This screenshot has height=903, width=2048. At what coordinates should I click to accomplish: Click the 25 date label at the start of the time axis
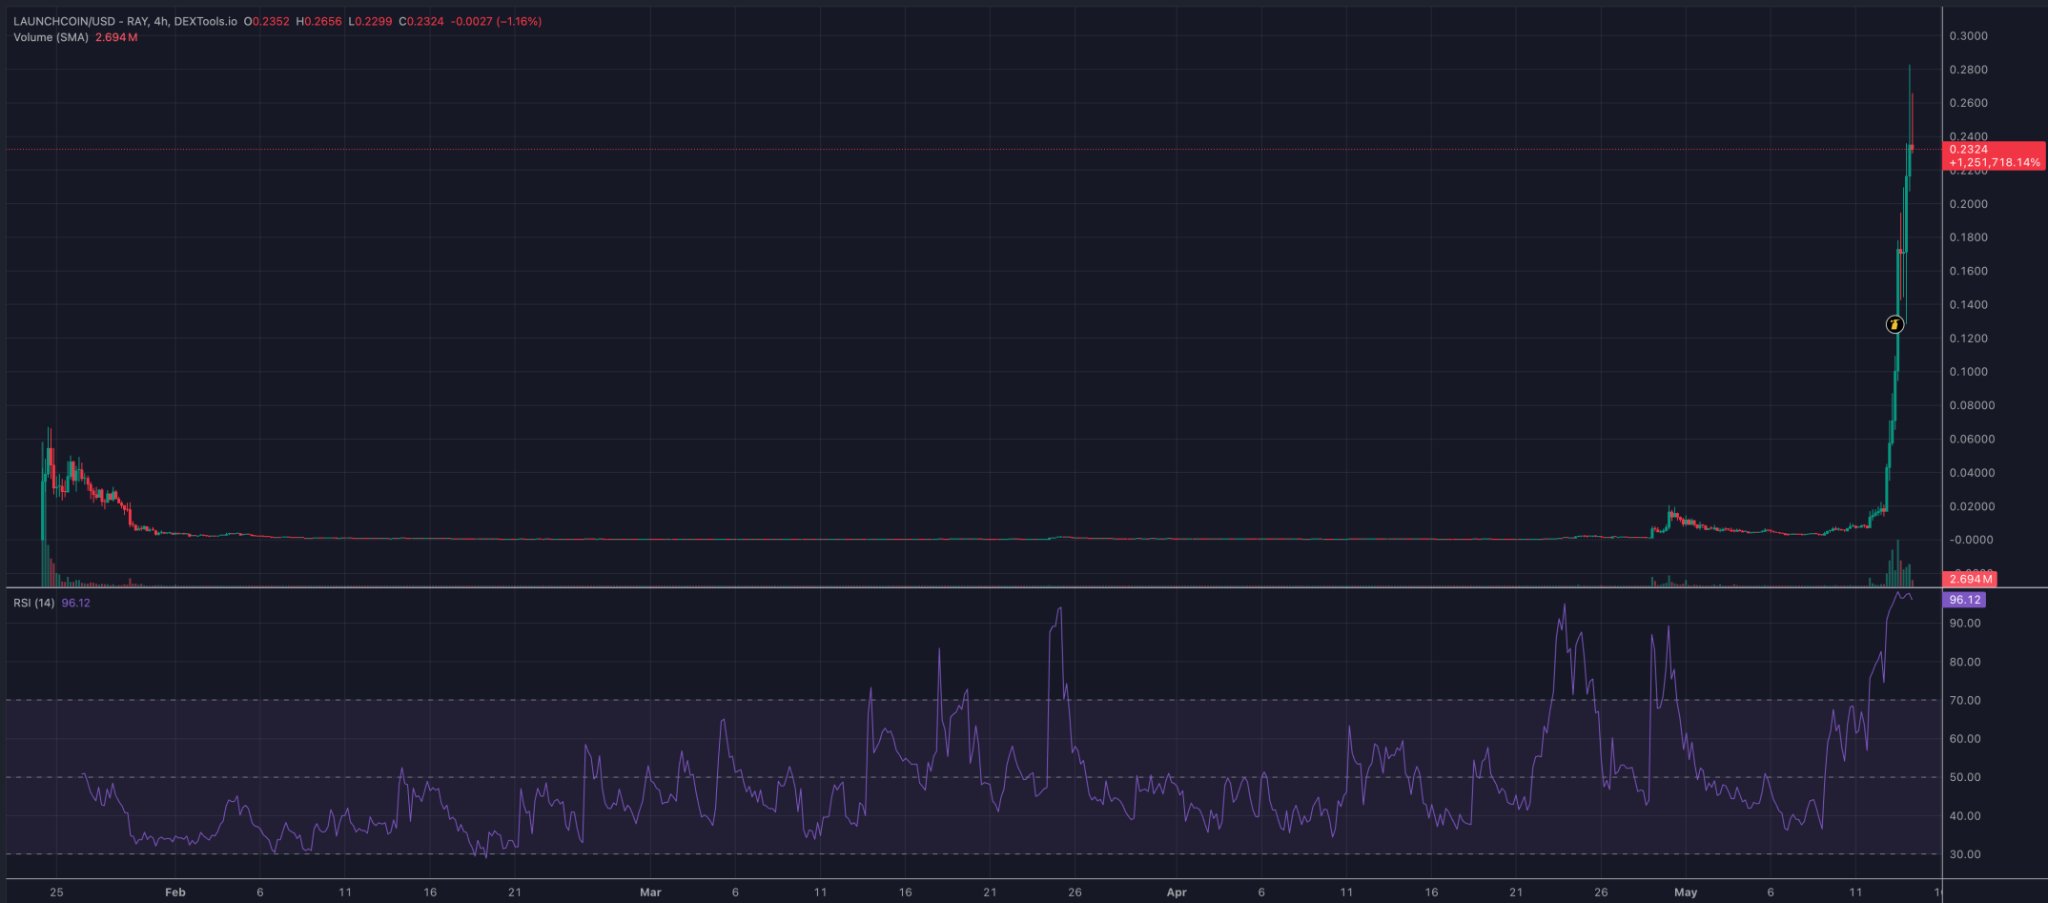[x=56, y=892]
